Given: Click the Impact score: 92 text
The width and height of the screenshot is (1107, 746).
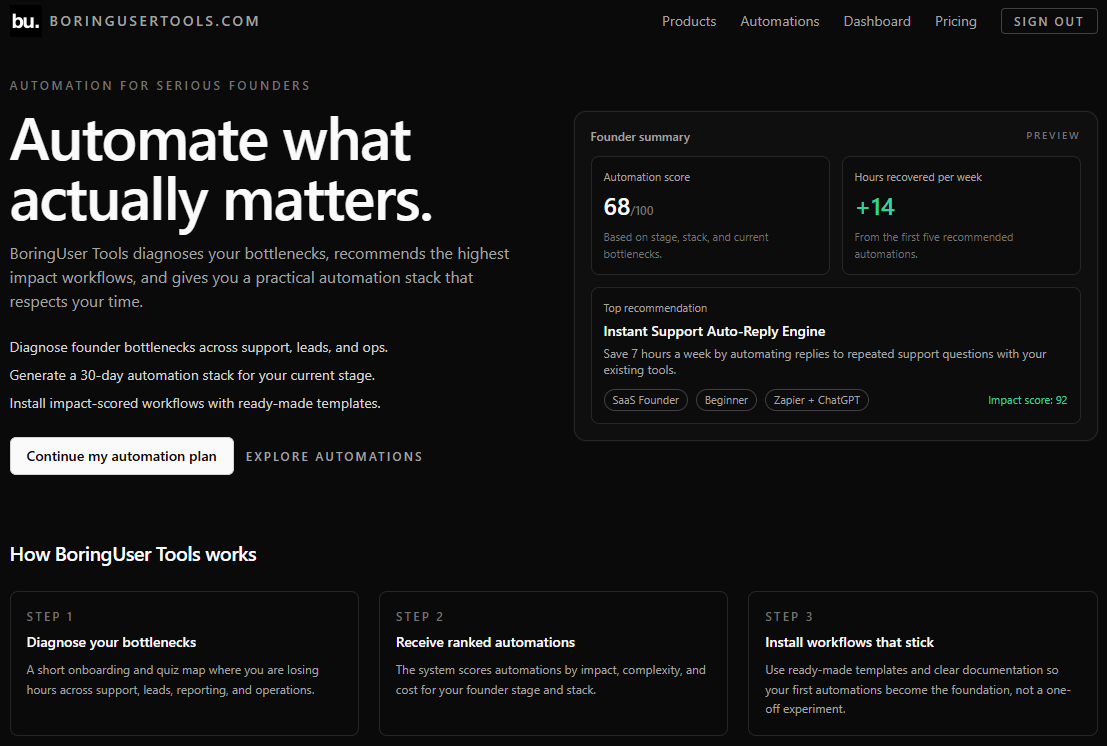Looking at the screenshot, I should (1027, 400).
